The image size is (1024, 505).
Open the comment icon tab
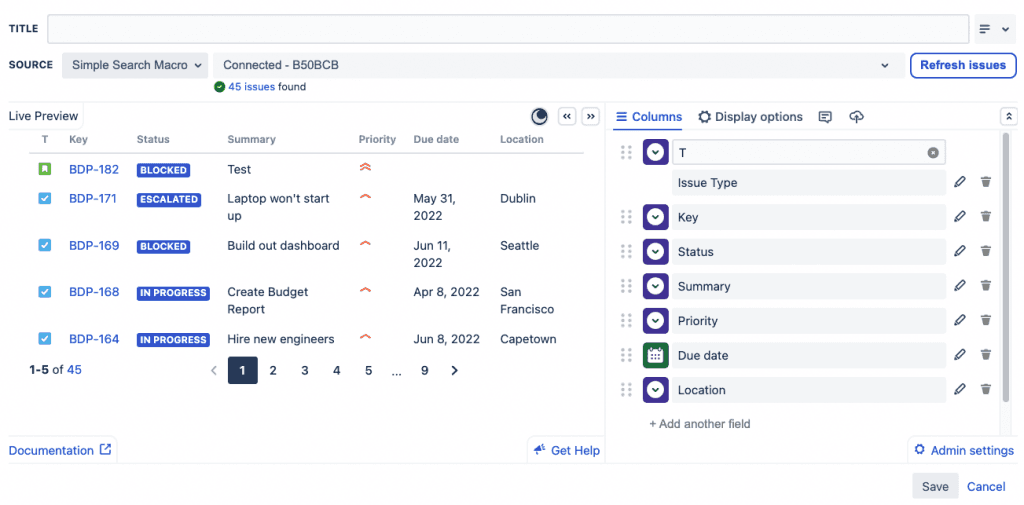825,117
